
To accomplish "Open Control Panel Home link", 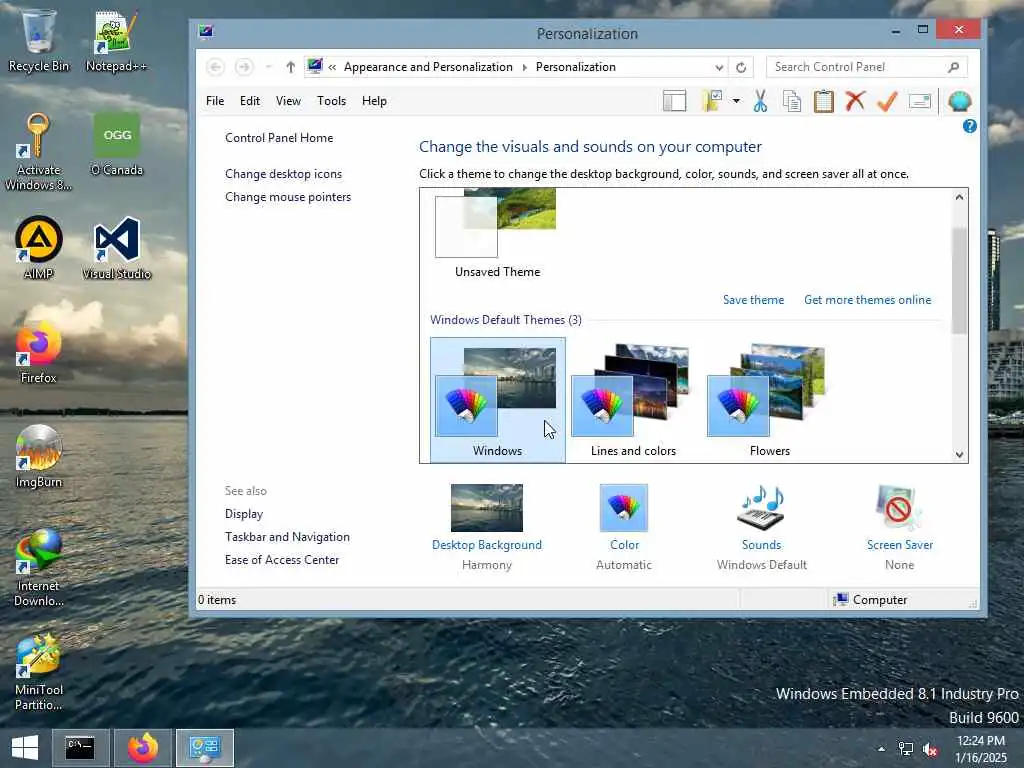I will (279, 138).
